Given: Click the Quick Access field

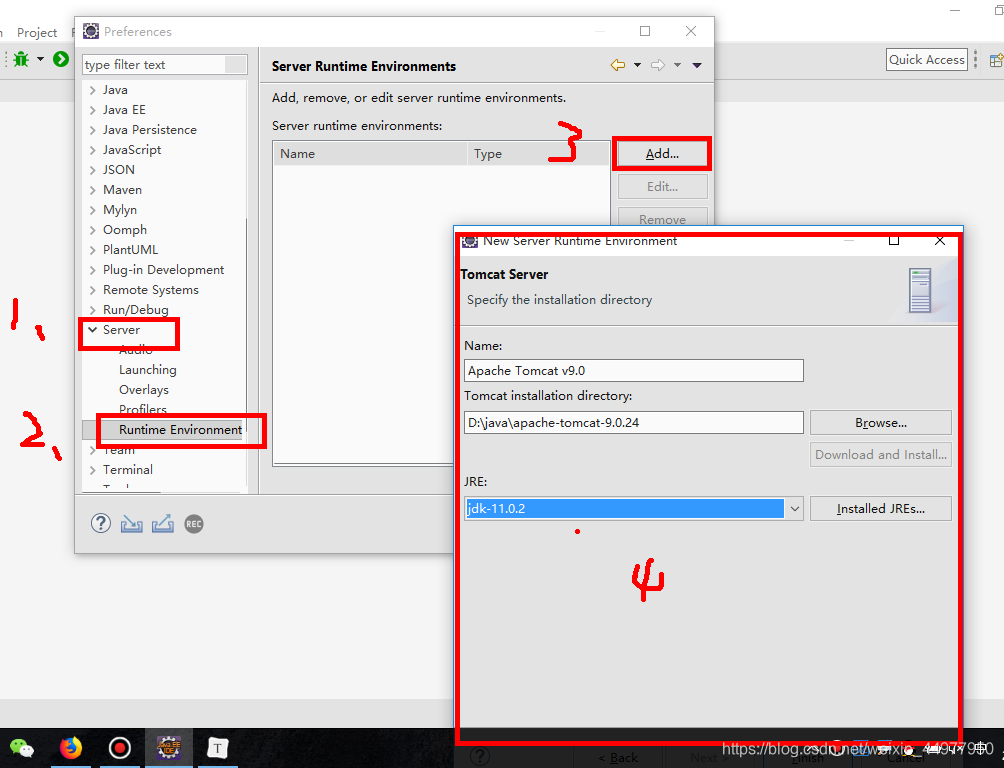Looking at the screenshot, I should pos(927,60).
